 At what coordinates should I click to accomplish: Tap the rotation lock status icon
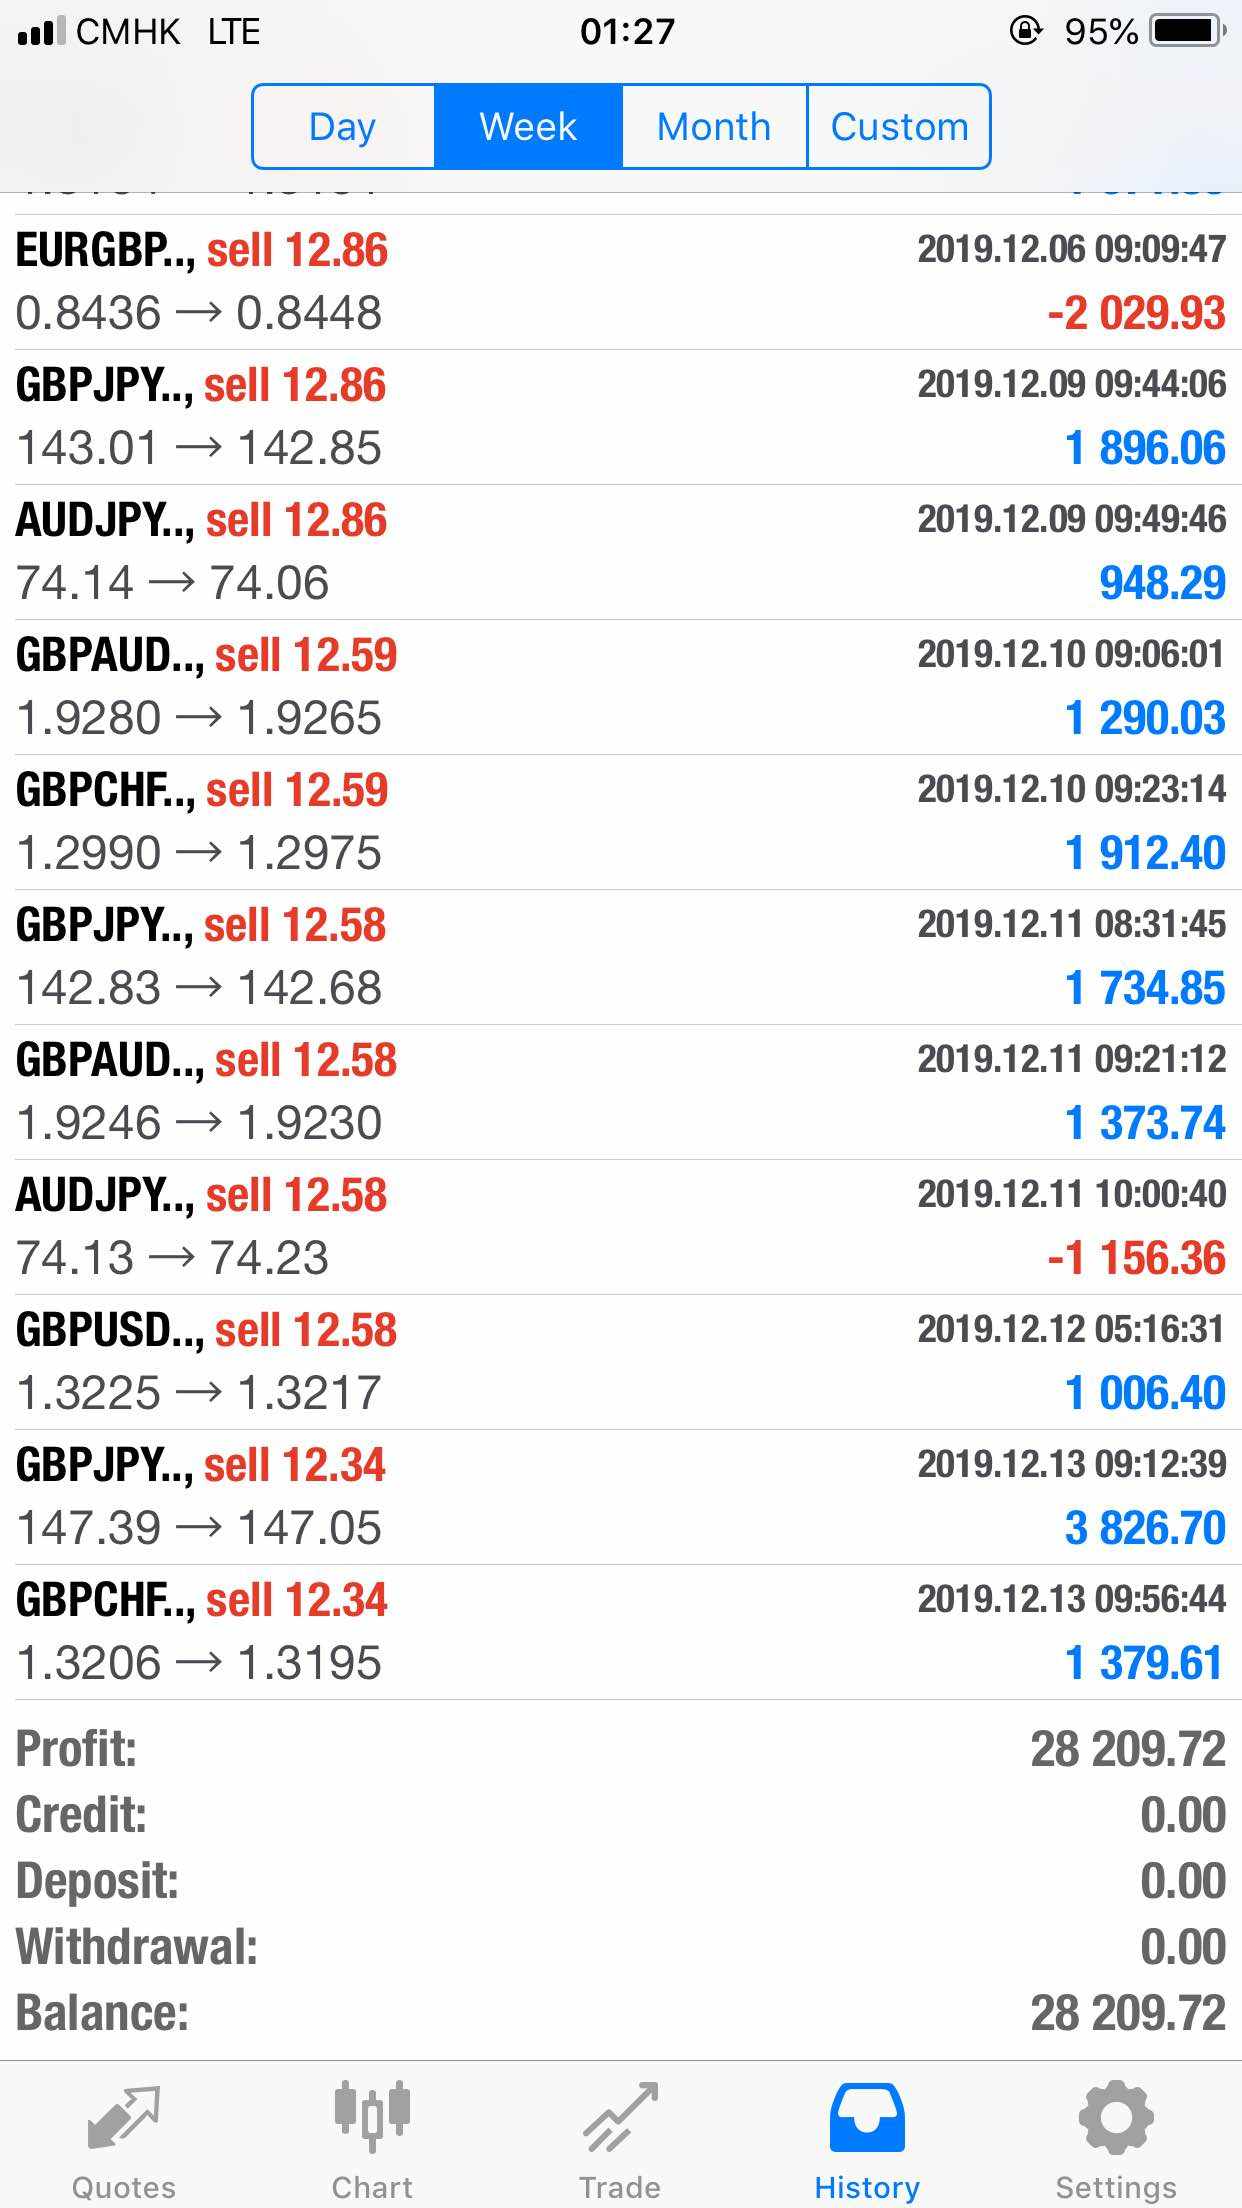1026,31
